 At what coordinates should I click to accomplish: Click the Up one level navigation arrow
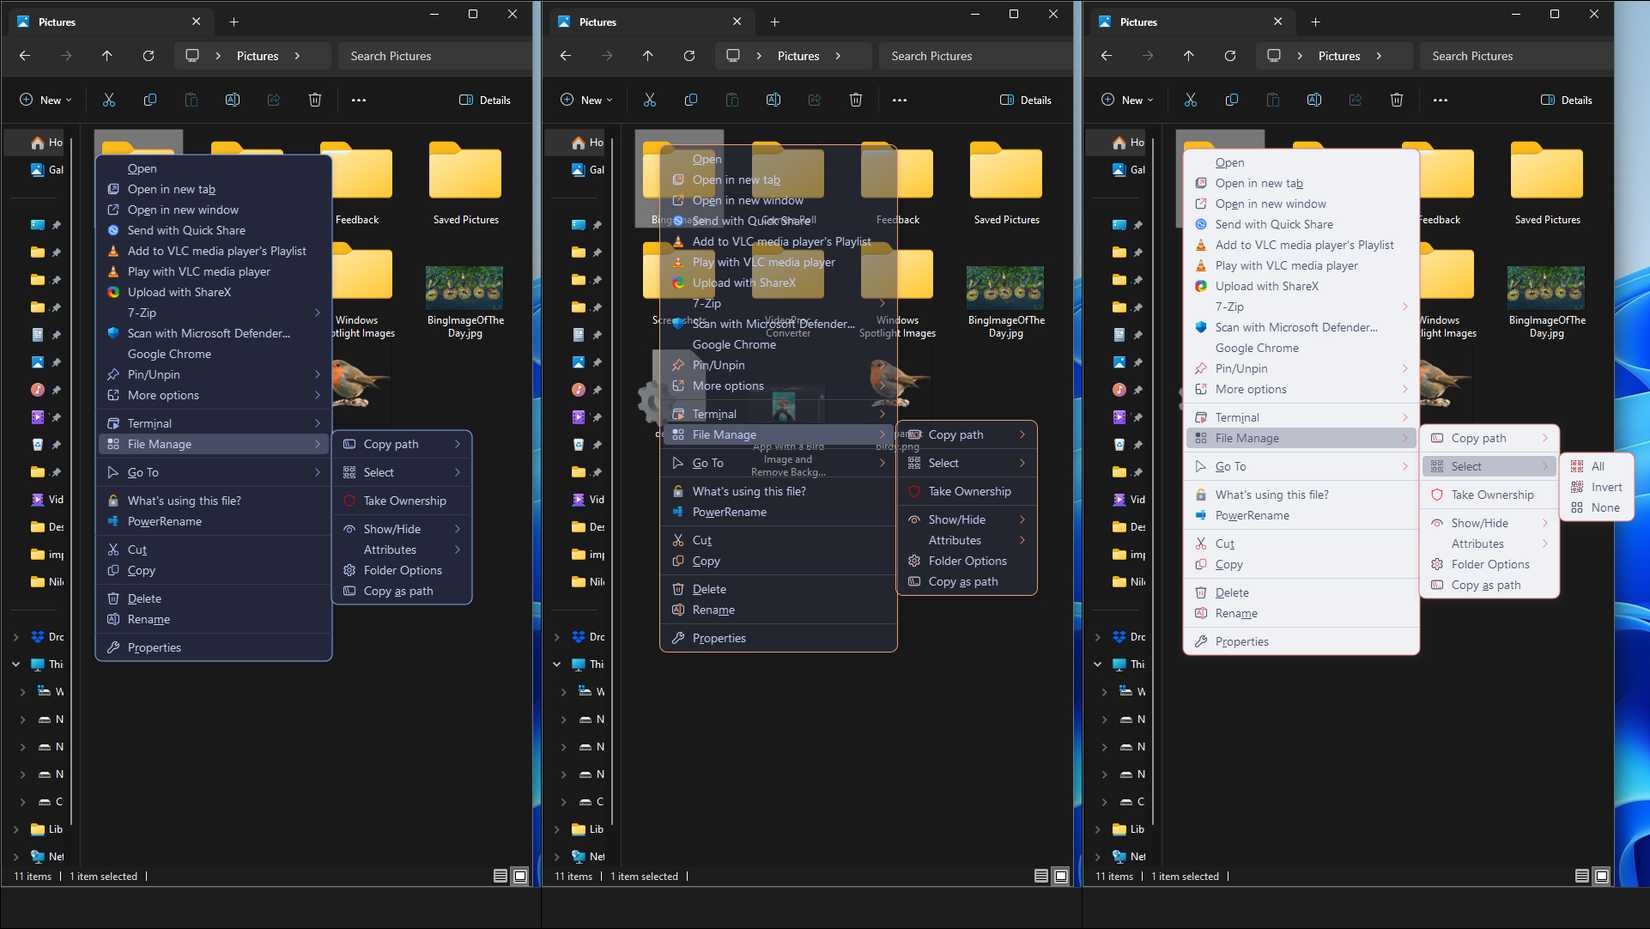[x=107, y=56]
